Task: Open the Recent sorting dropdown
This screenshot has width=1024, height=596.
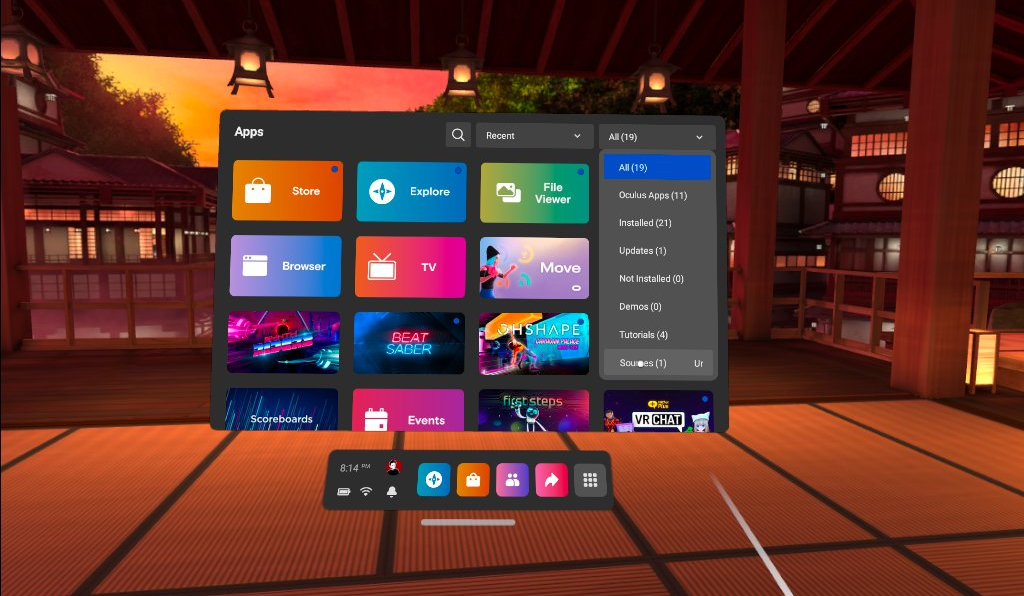Action: (x=534, y=135)
